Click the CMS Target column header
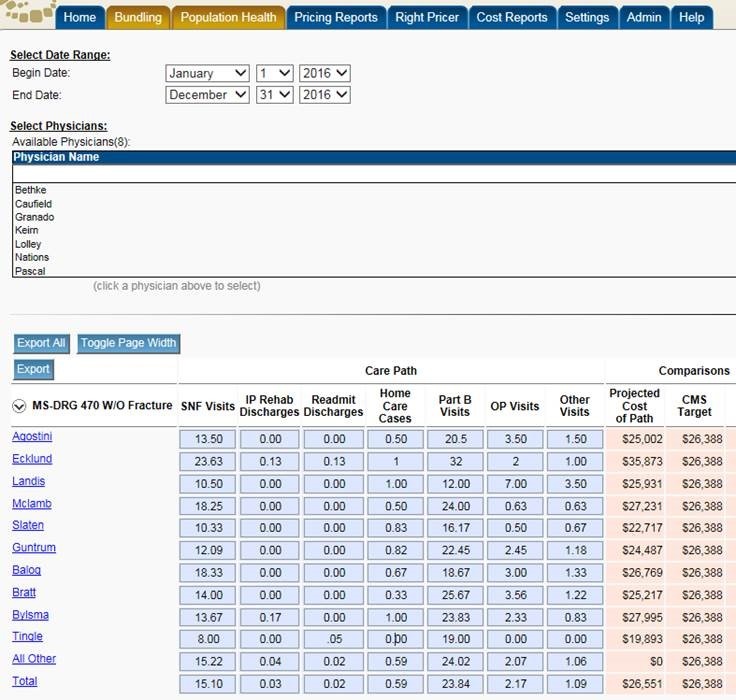 click(x=694, y=406)
